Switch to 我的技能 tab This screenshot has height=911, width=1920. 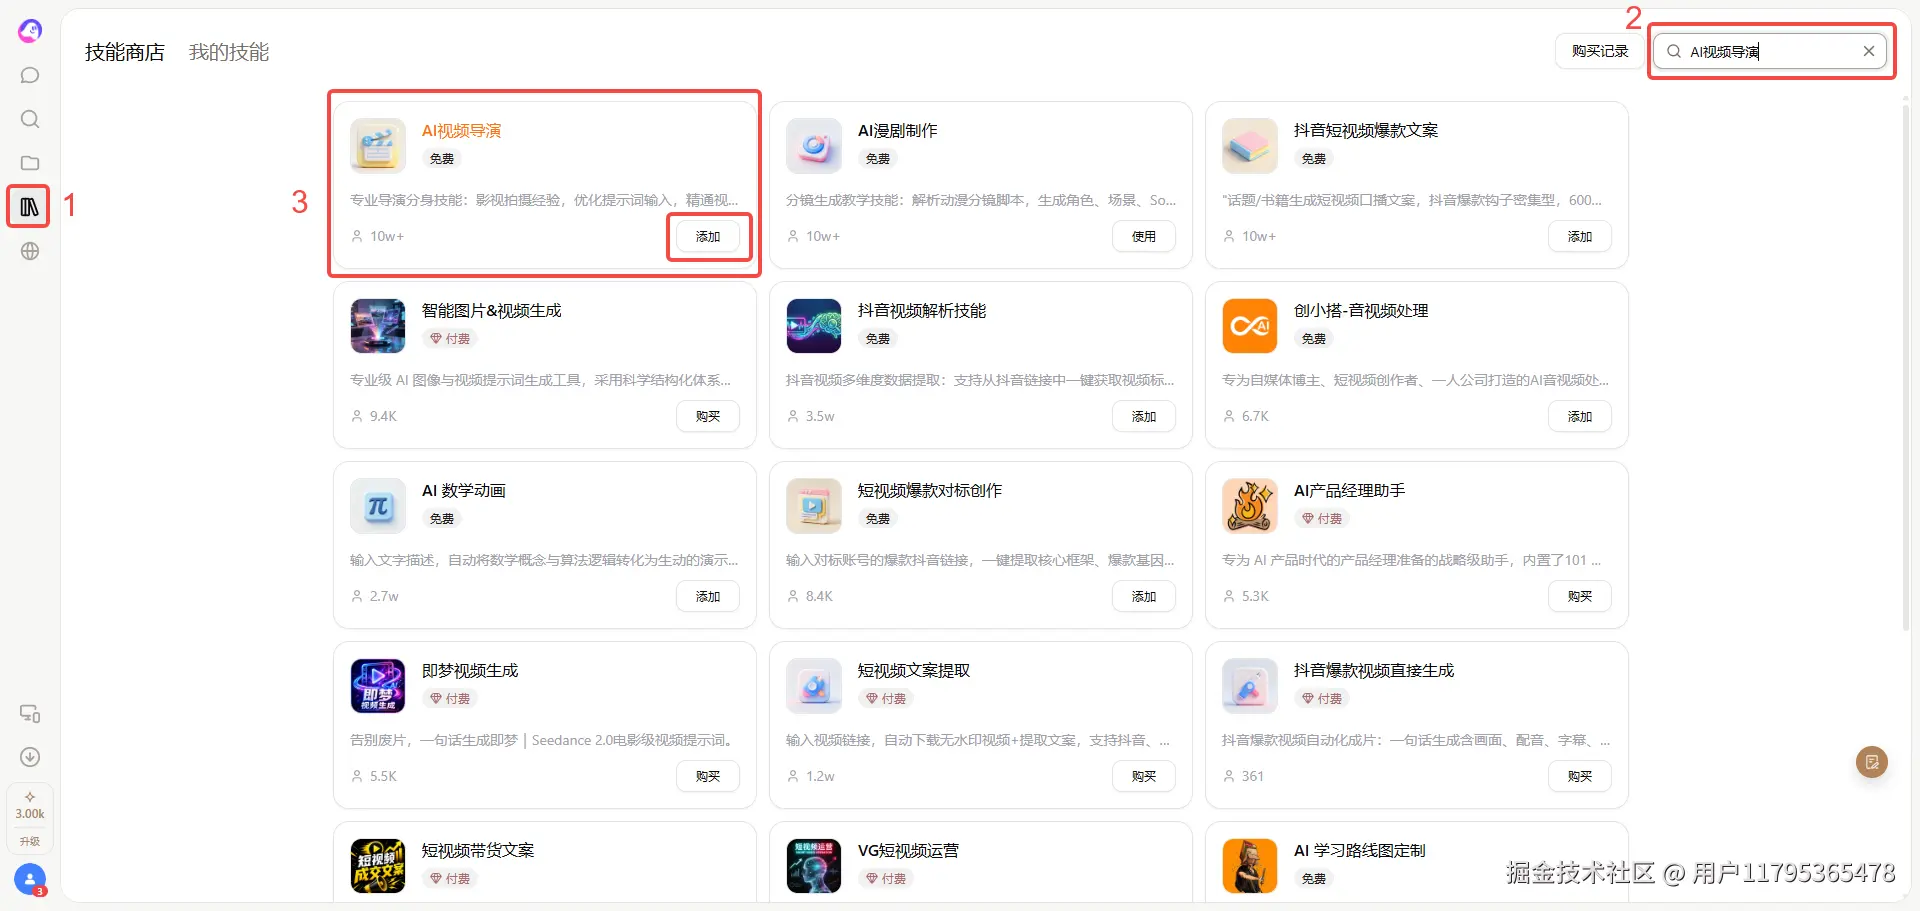pos(229,52)
